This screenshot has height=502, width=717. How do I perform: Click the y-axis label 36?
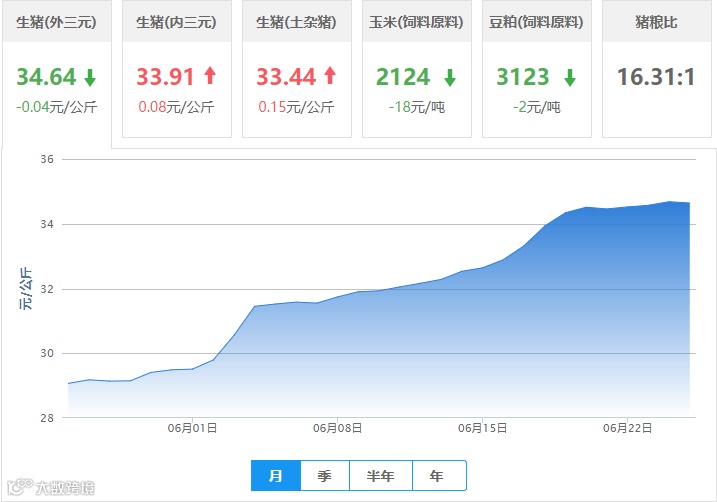coord(47,159)
